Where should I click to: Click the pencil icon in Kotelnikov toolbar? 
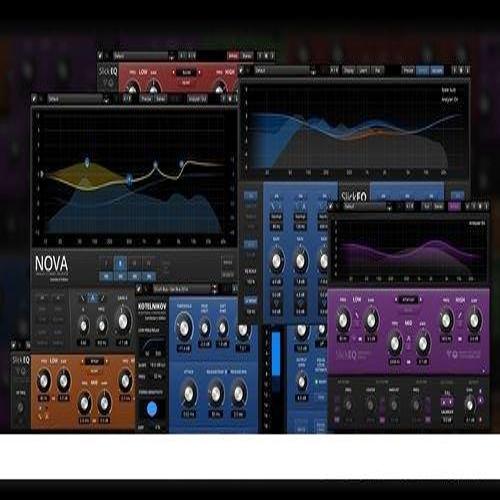pyautogui.click(x=139, y=289)
